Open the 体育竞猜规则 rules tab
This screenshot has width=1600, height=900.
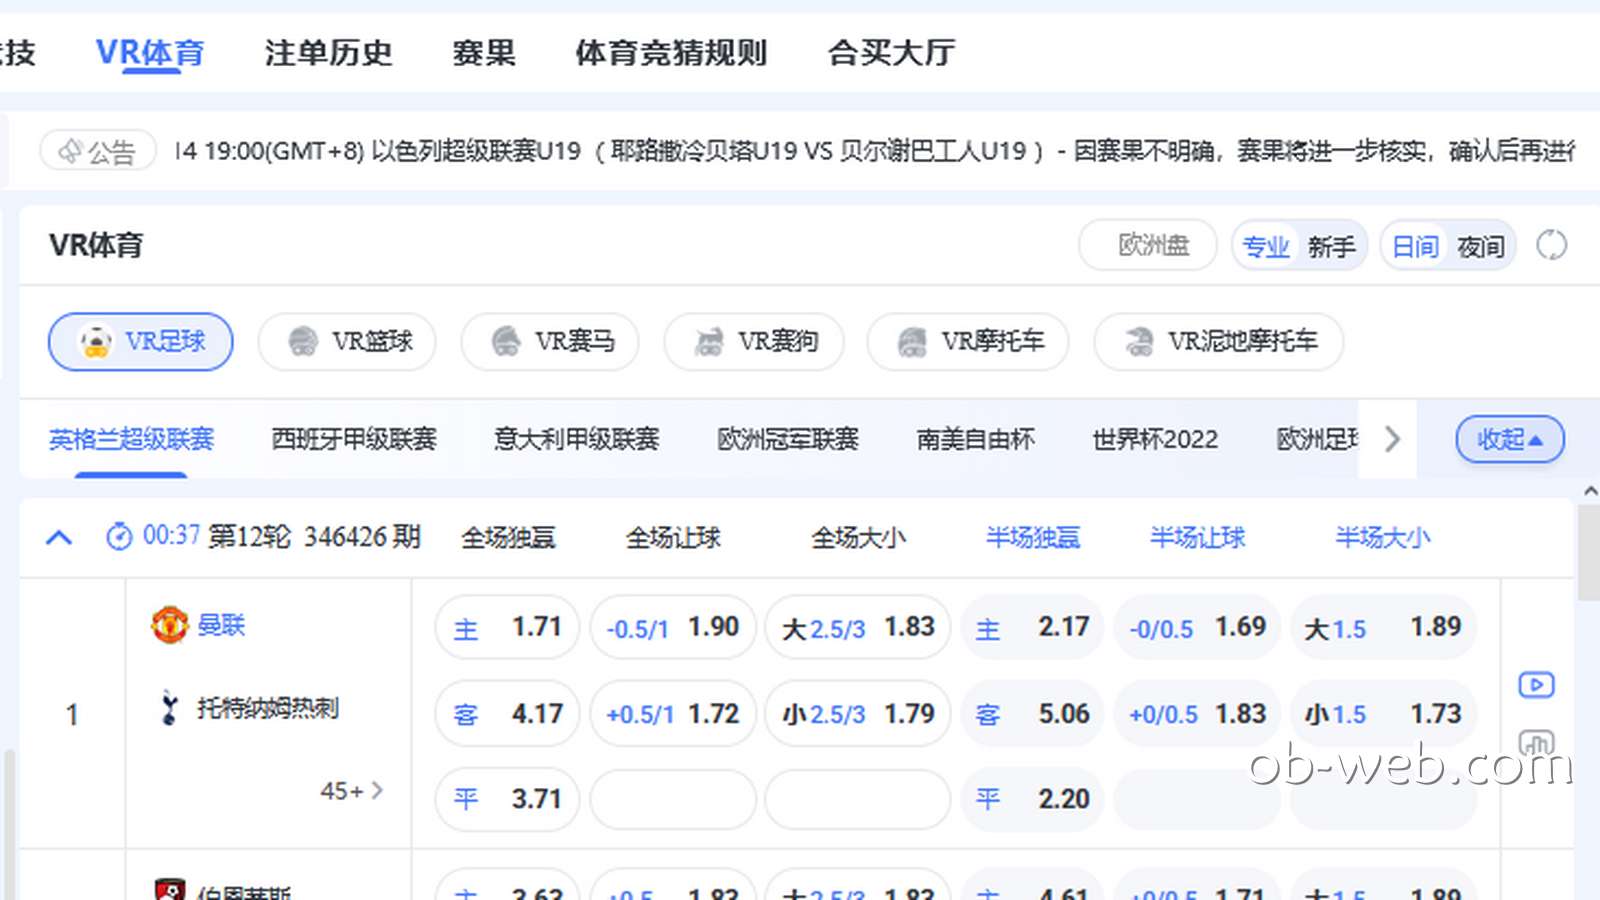pyautogui.click(x=671, y=52)
